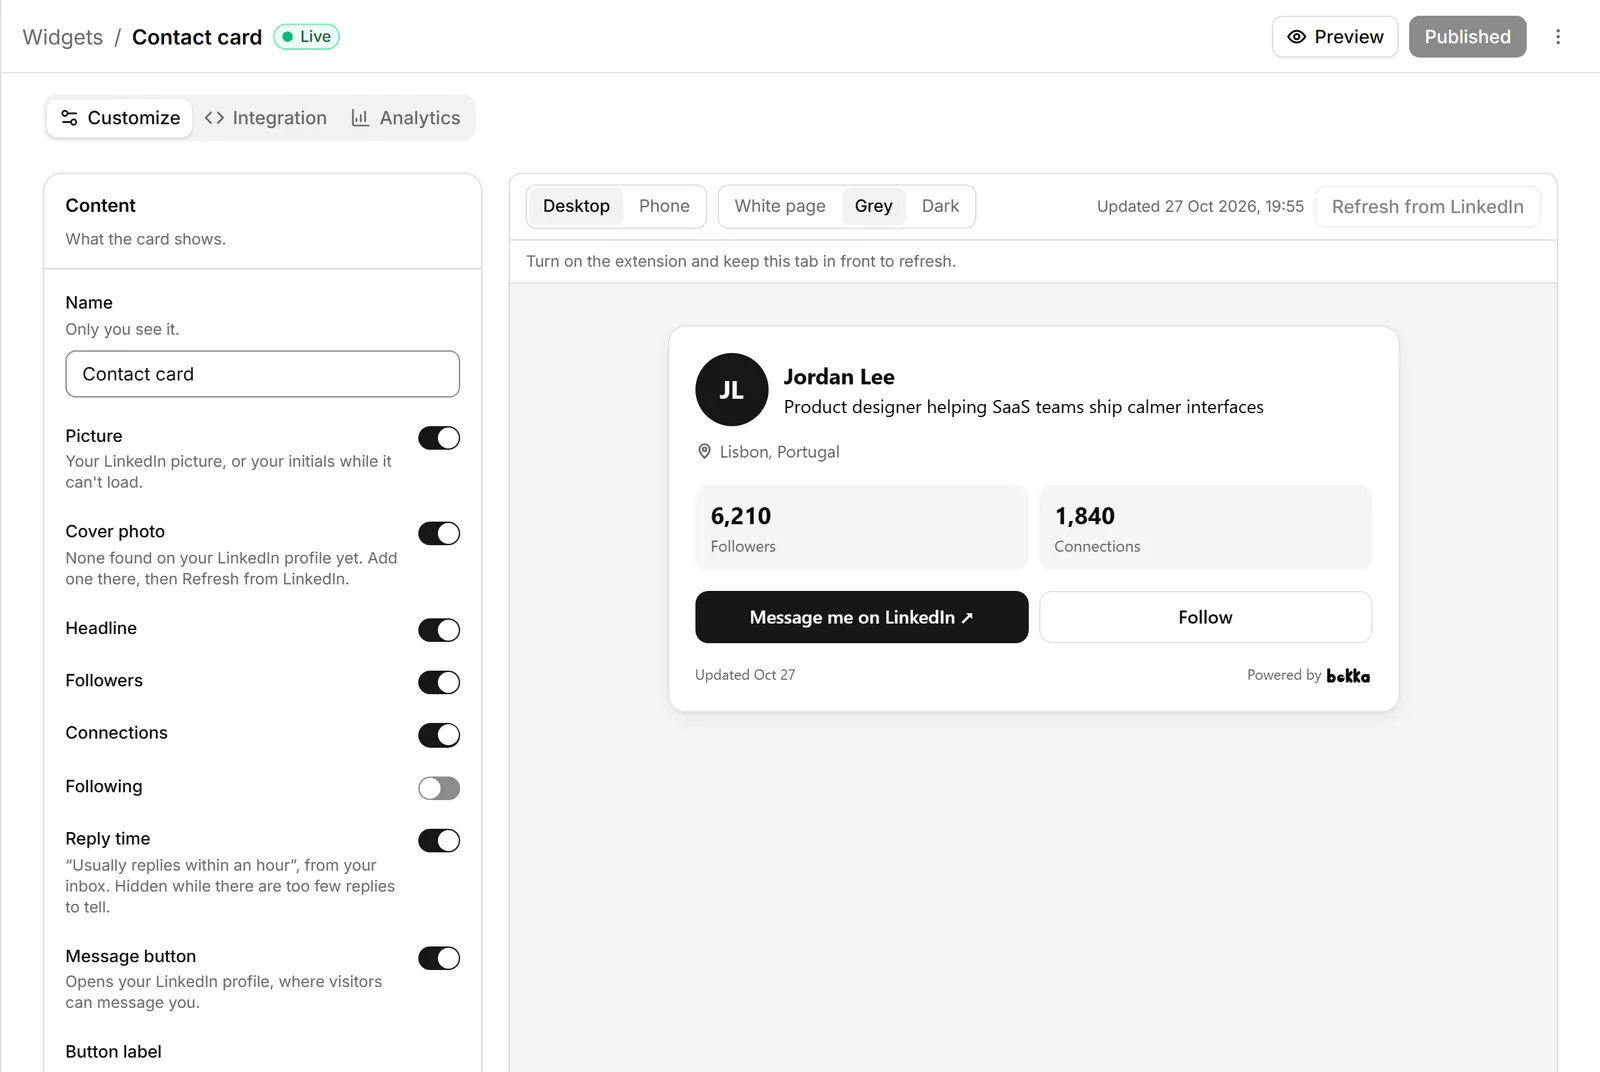Click the Name input field
The image size is (1600, 1072).
coord(262,374)
